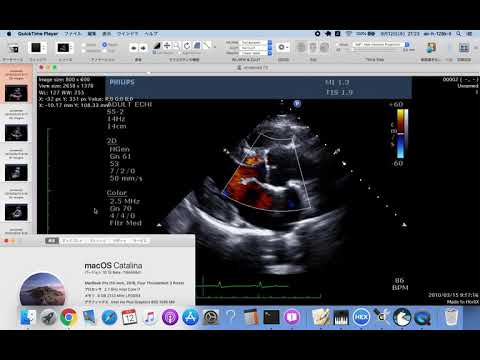The width and height of the screenshot is (480, 360).
Task: Open Safari from the Dock
Action: 109,317
